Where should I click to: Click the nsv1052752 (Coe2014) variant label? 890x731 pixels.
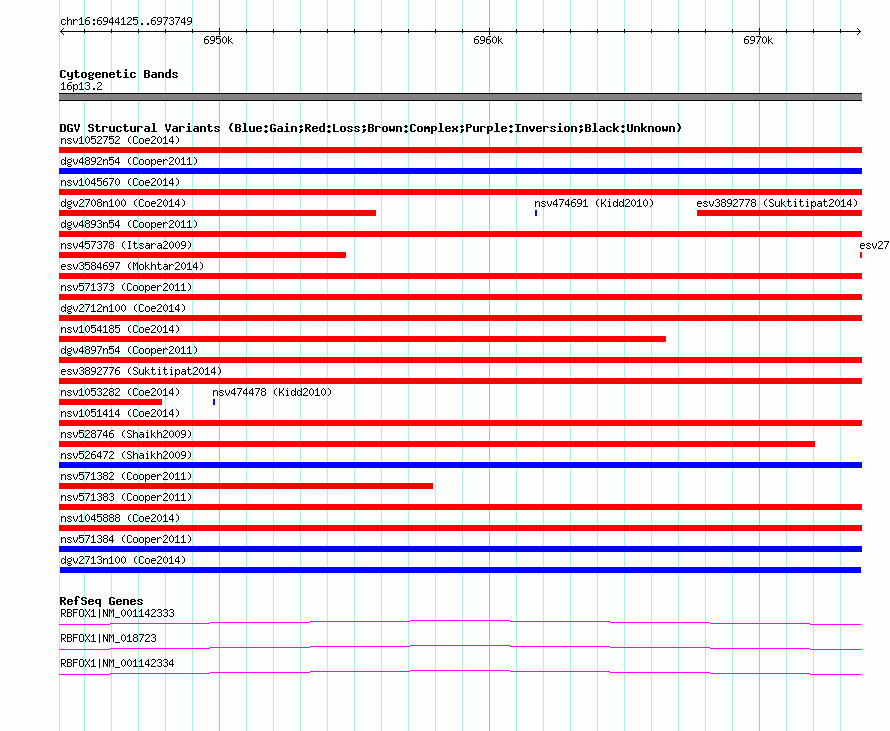[120, 140]
